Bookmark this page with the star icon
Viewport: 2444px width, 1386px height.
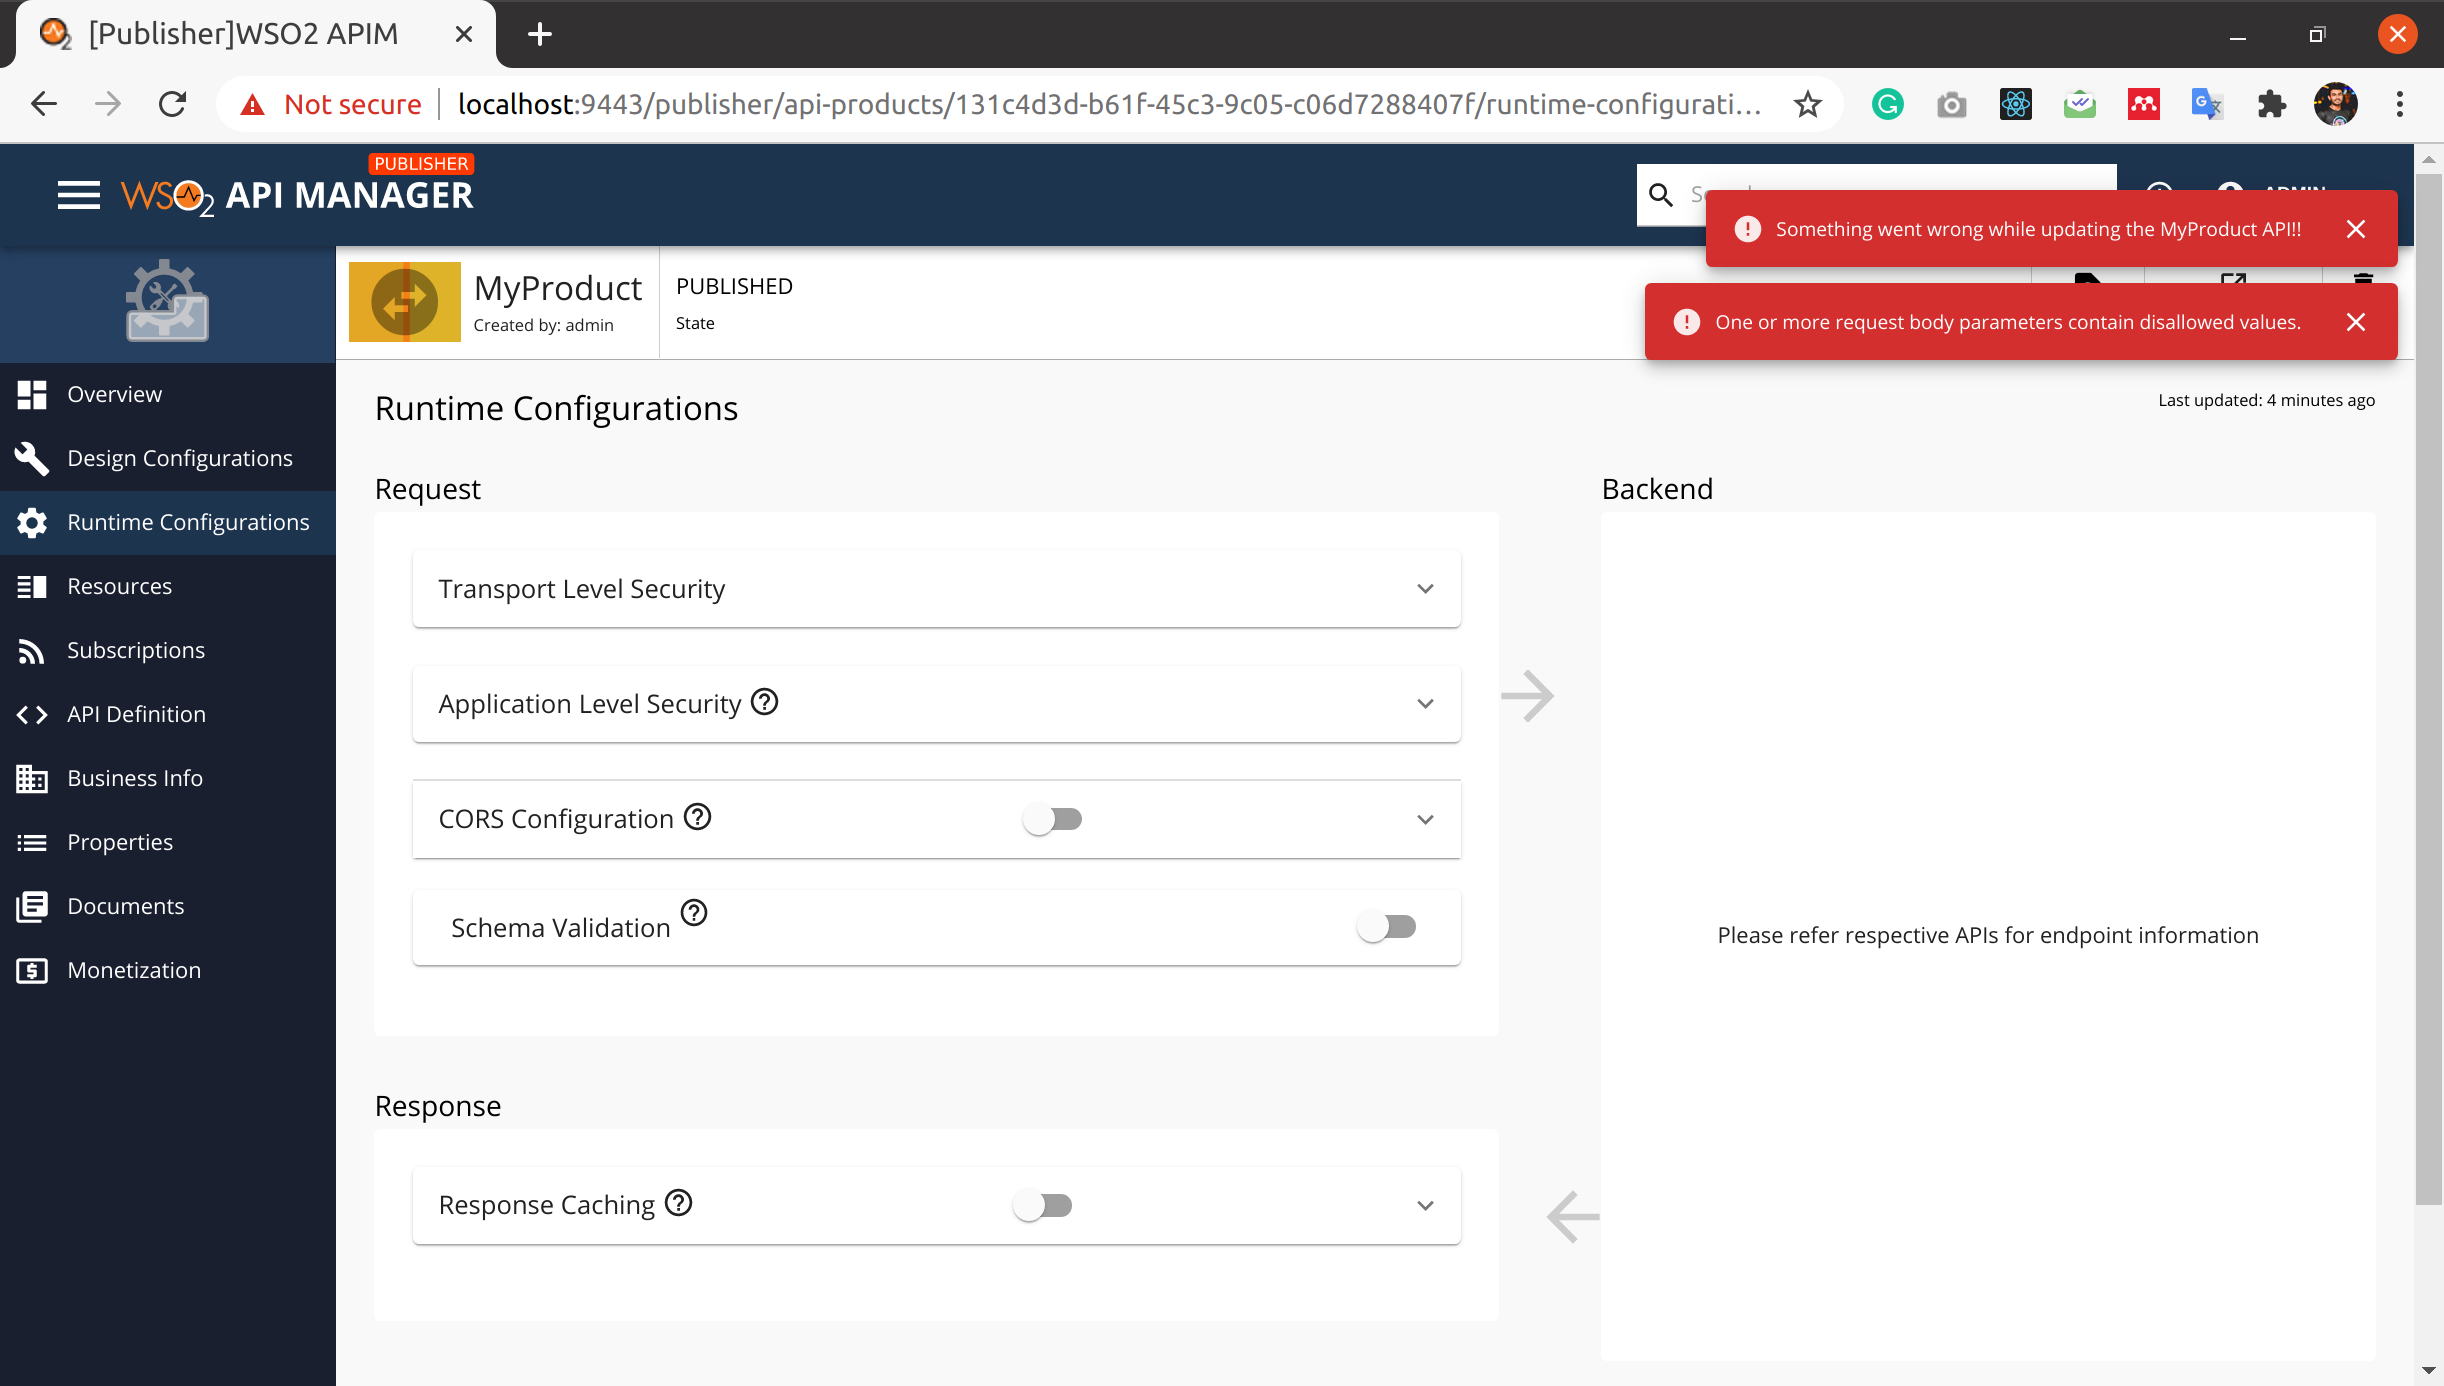point(1808,104)
